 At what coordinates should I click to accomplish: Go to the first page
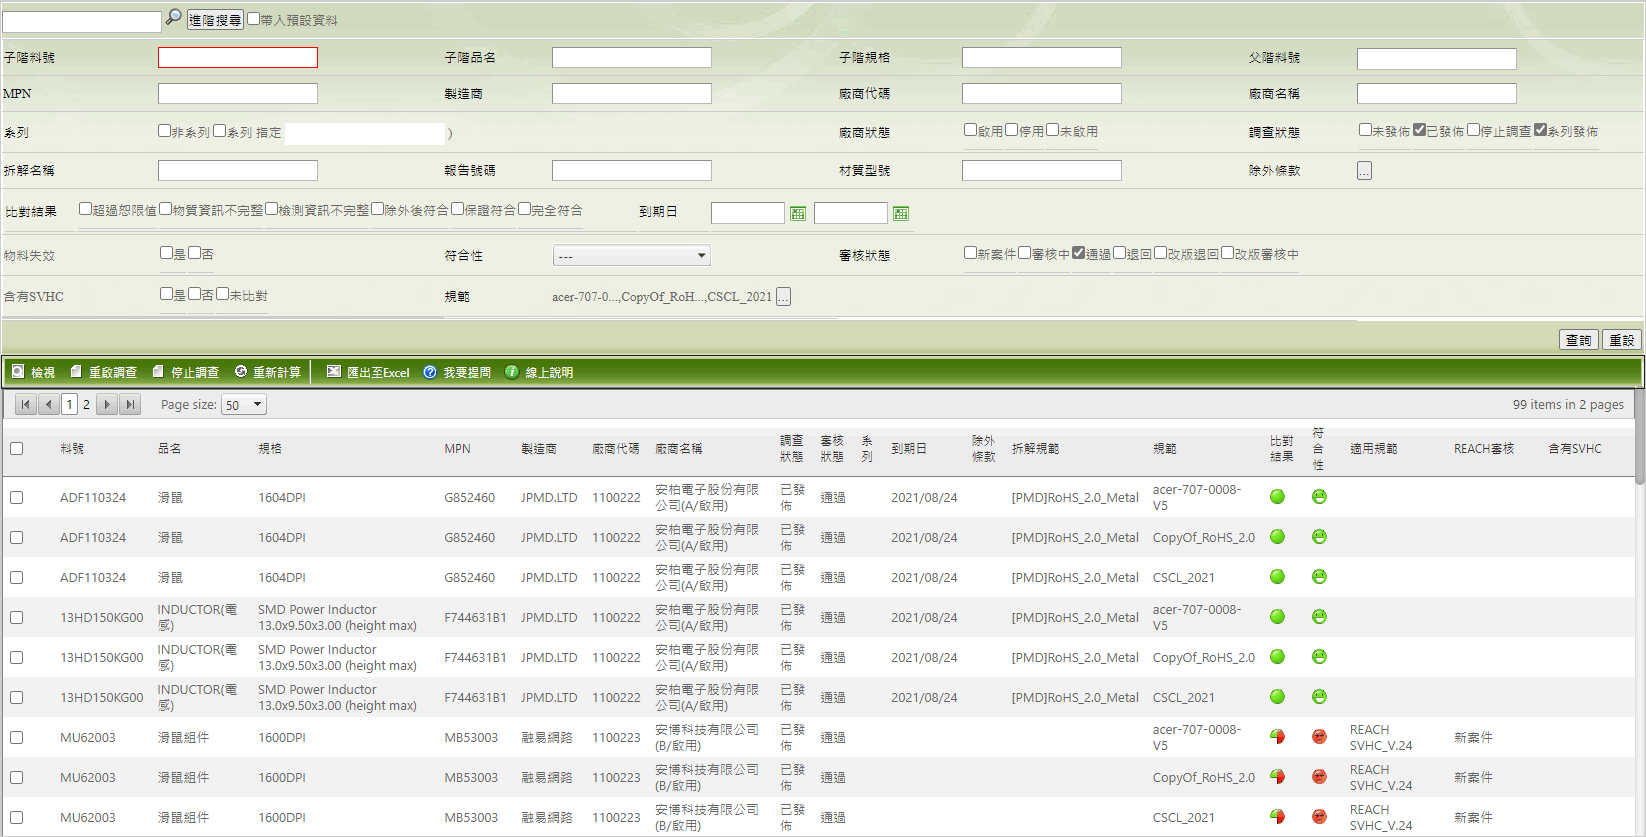coord(26,404)
